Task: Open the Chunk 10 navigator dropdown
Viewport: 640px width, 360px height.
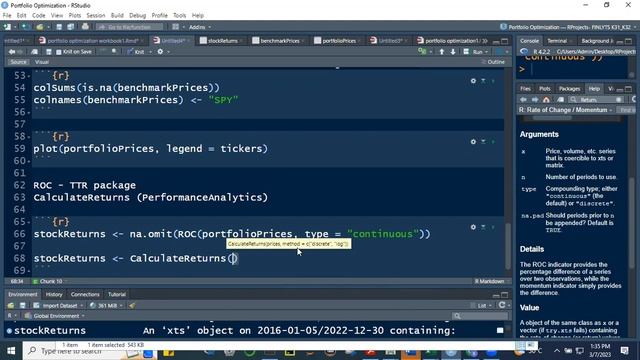Action: pos(49,281)
